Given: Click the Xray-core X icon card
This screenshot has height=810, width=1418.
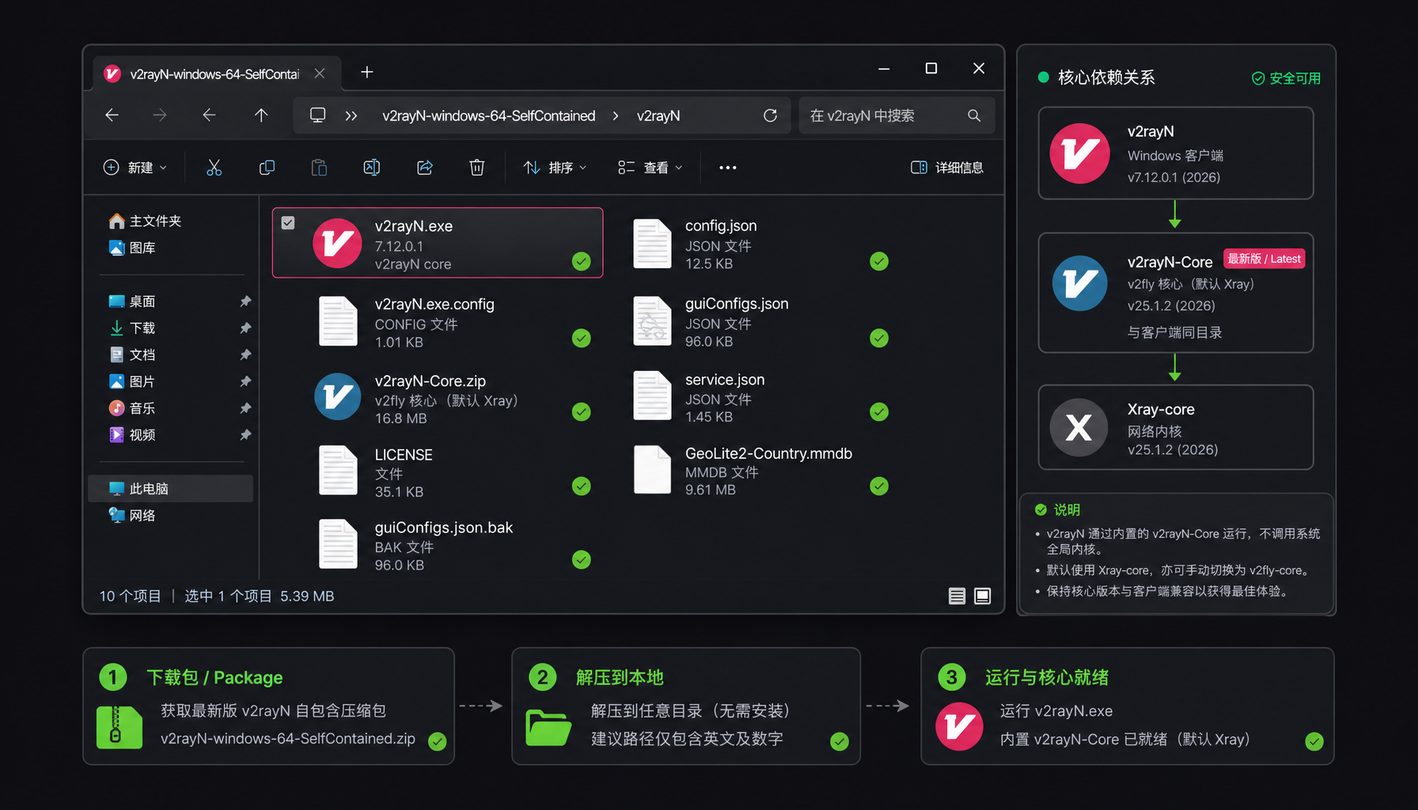Looking at the screenshot, I should coord(1175,428).
